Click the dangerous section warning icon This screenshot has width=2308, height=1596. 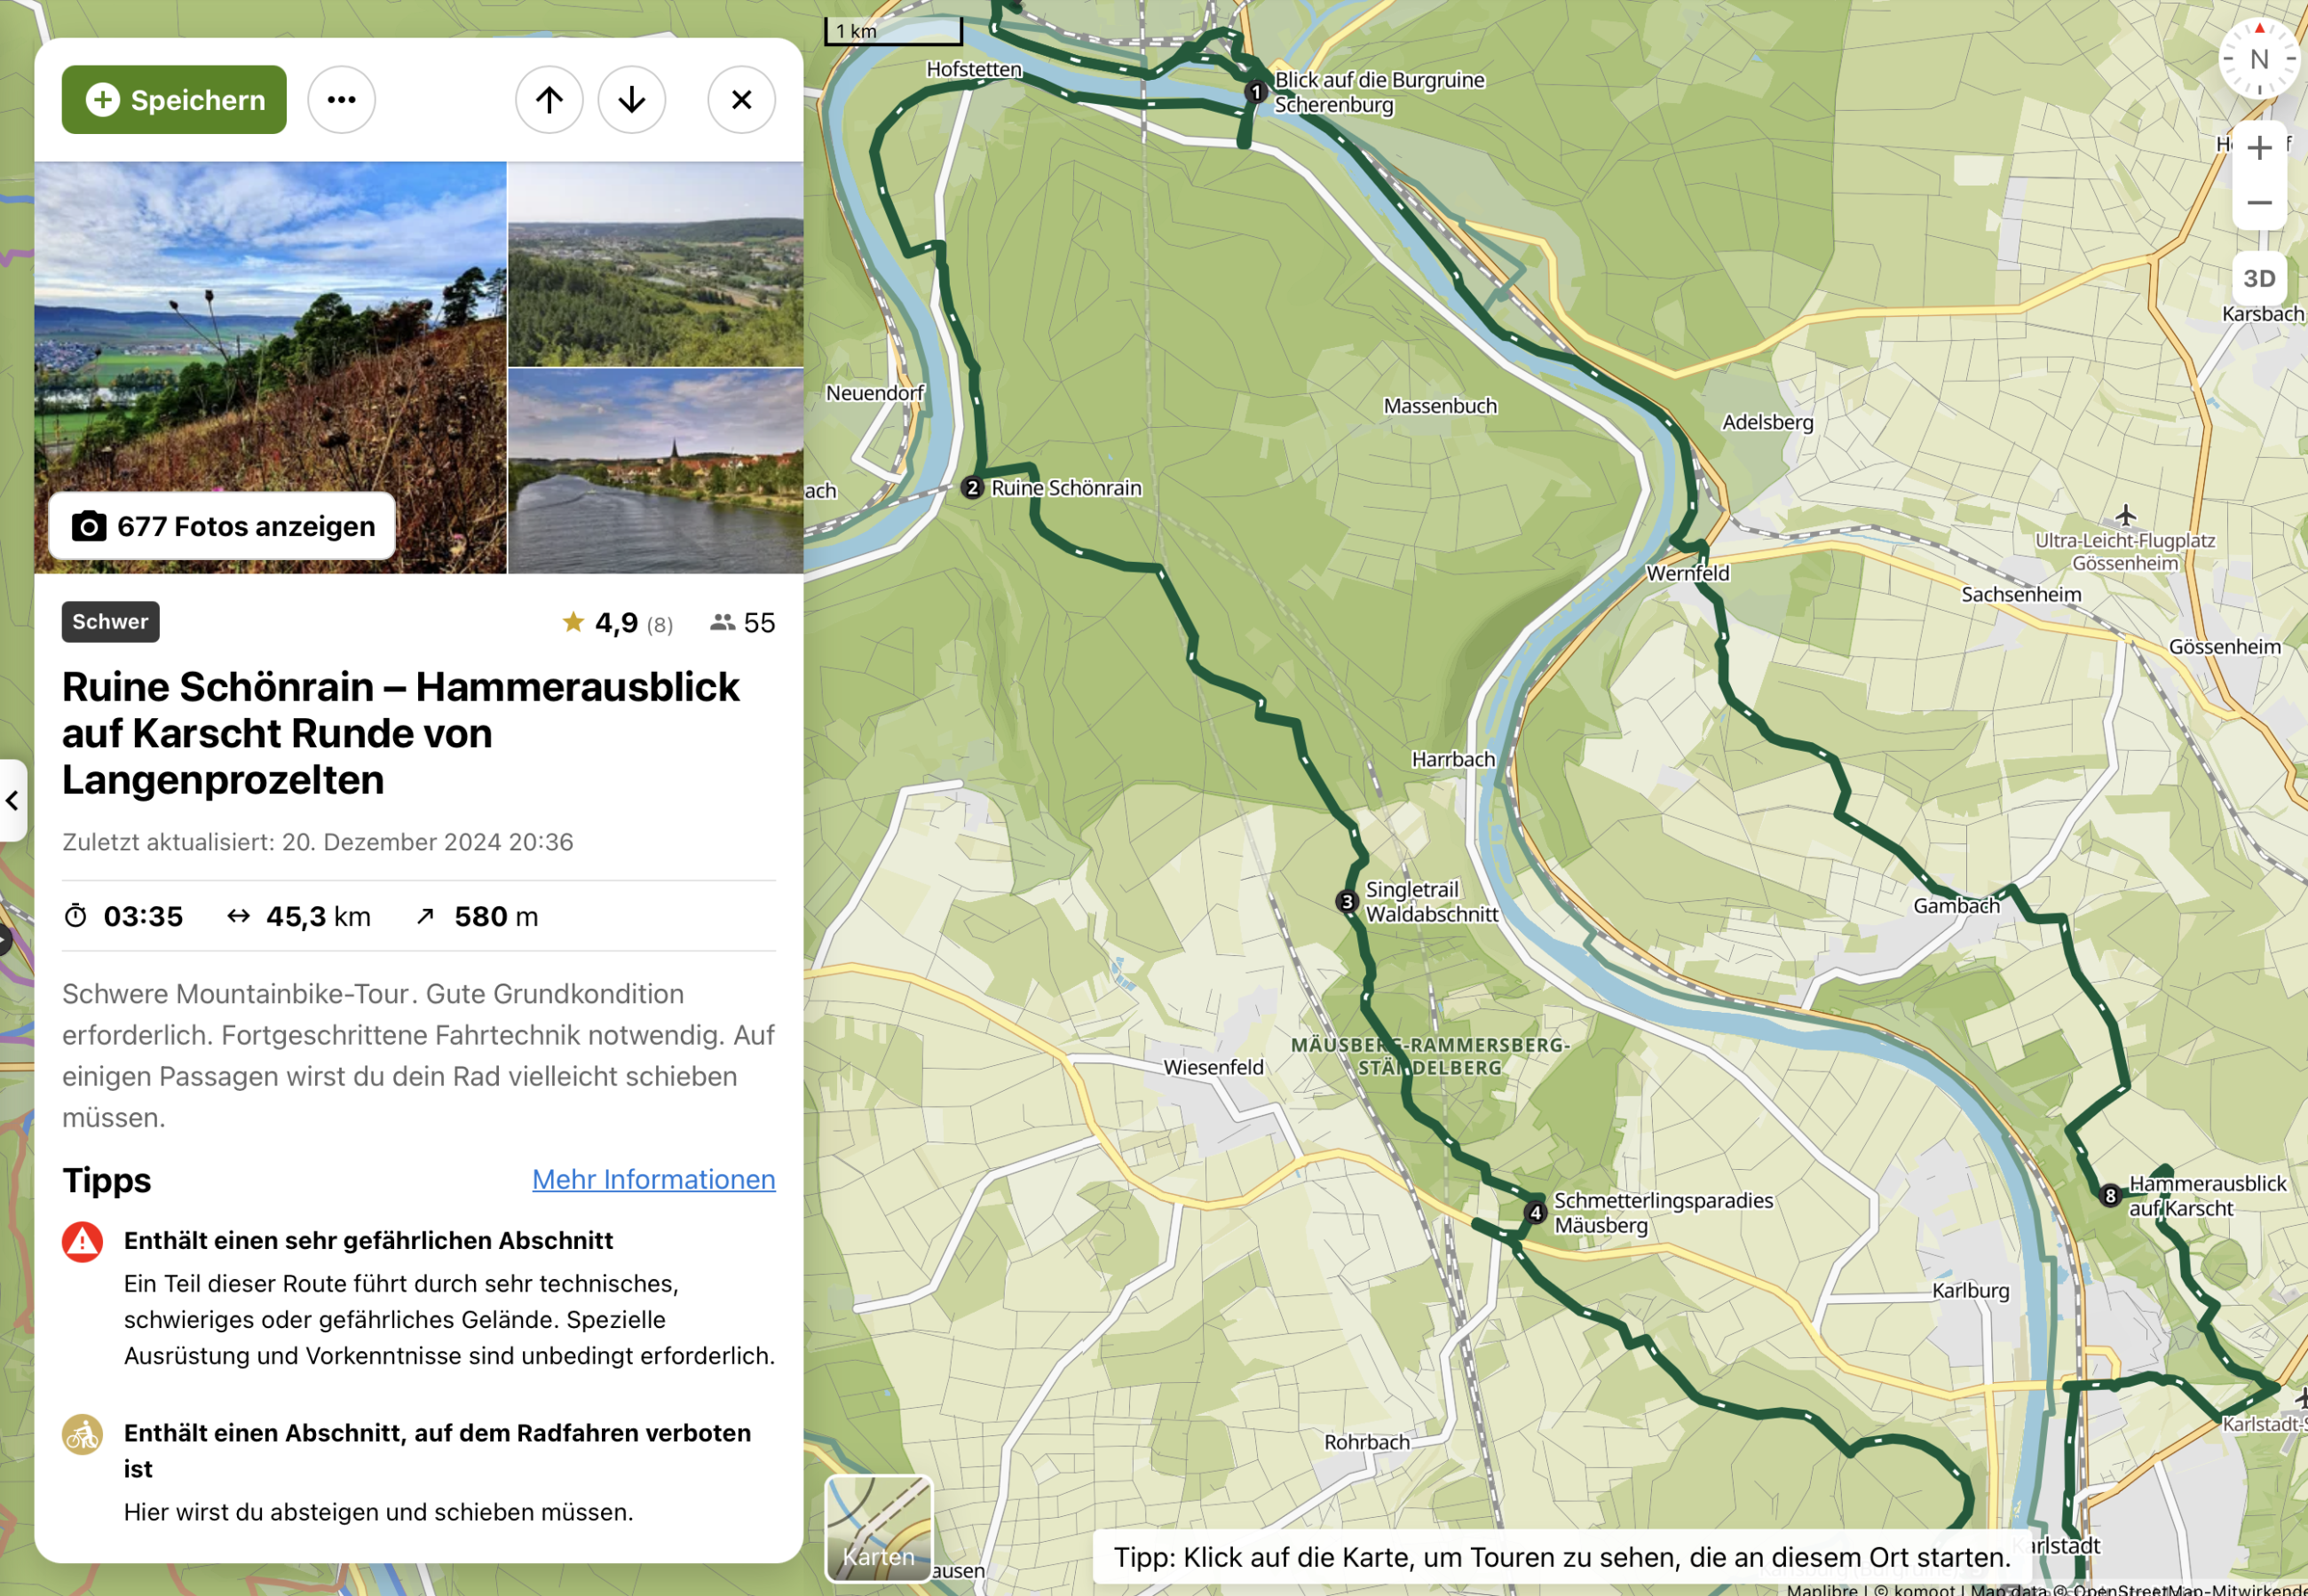coord(82,1241)
